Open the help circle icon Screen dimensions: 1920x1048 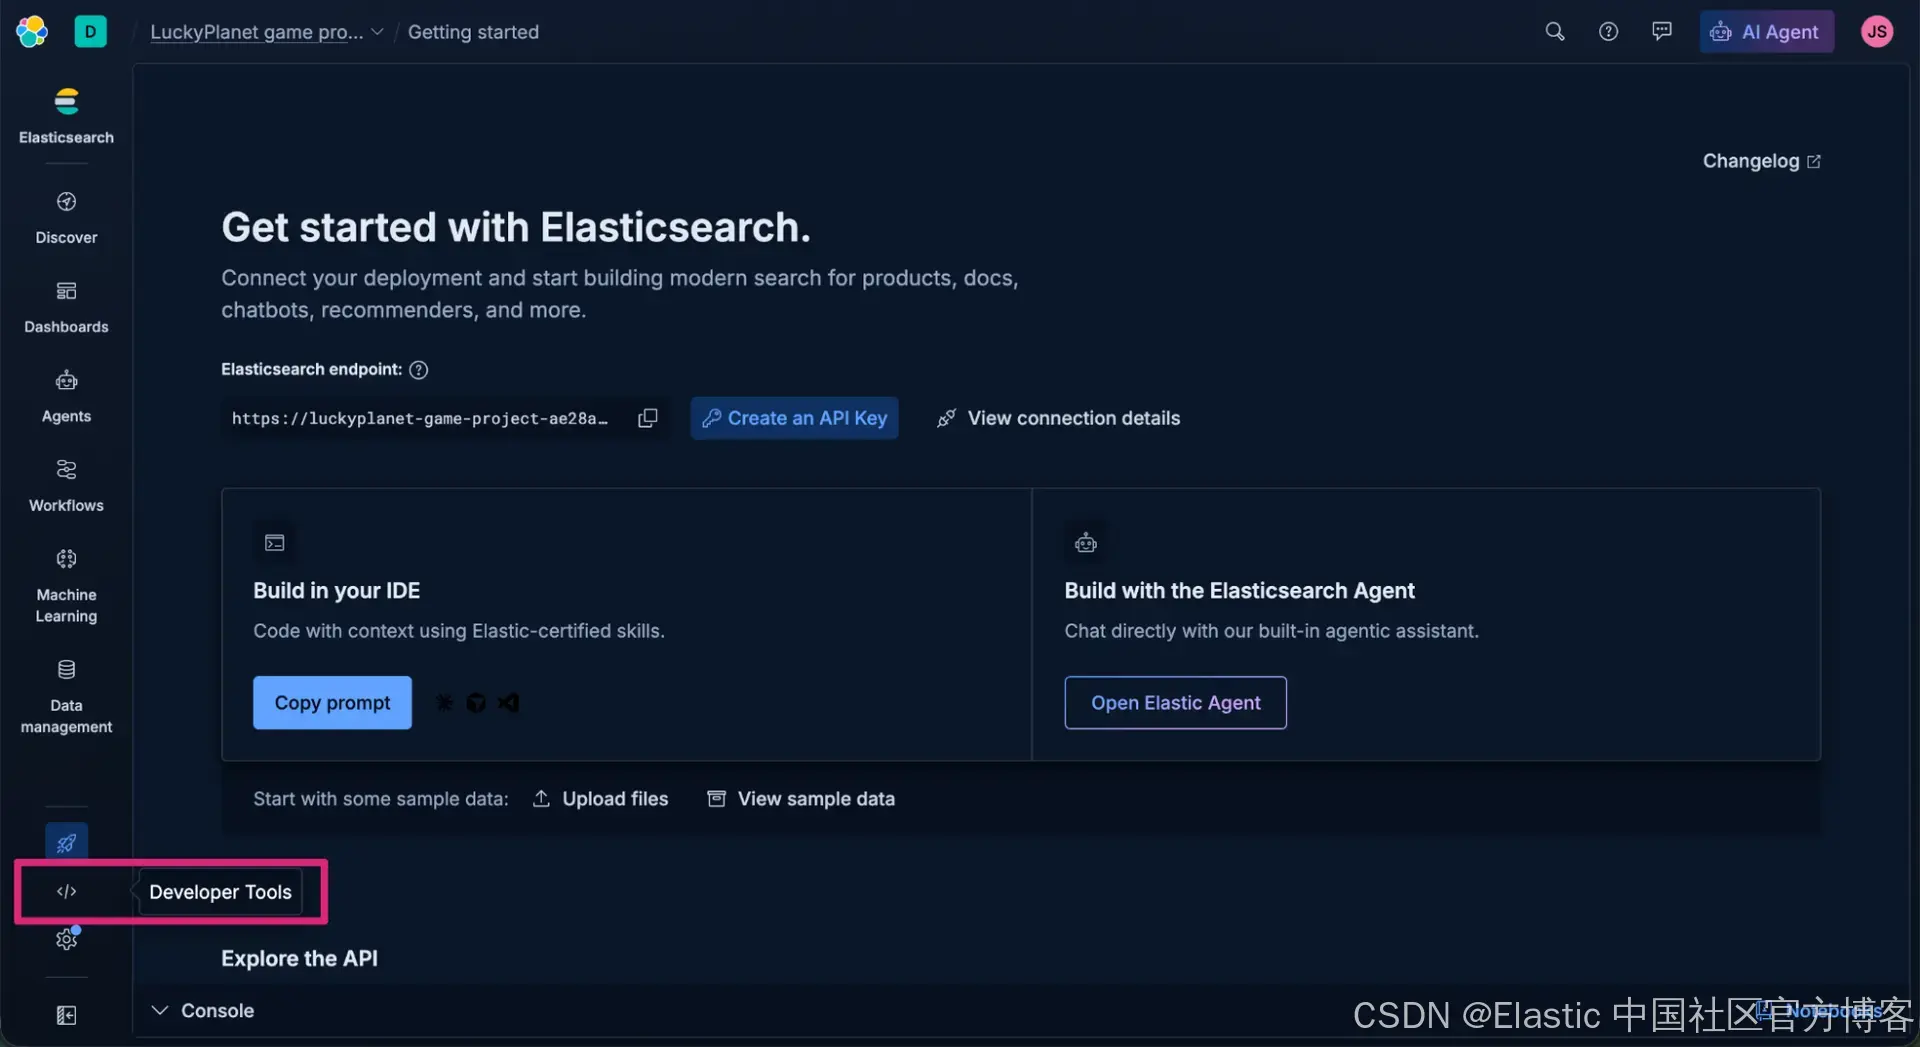1608,32
